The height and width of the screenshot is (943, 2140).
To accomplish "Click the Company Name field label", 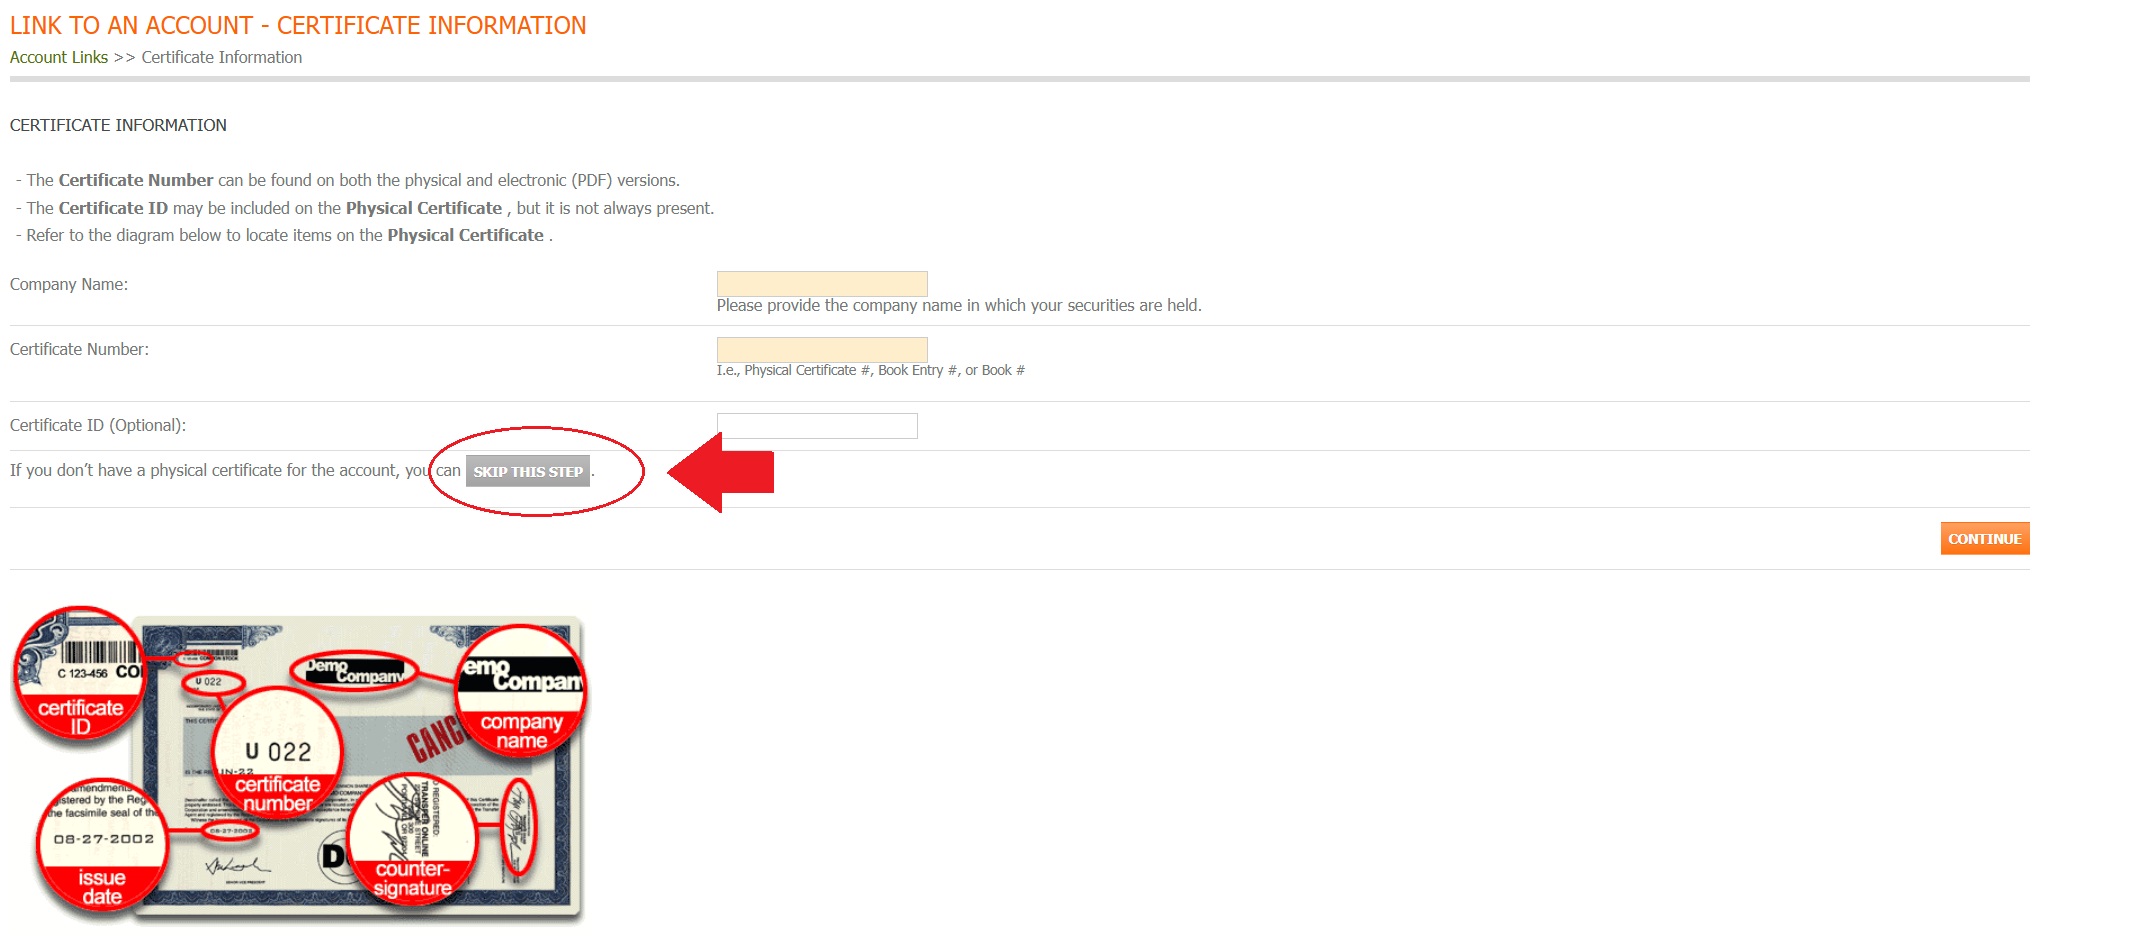I will (x=69, y=284).
